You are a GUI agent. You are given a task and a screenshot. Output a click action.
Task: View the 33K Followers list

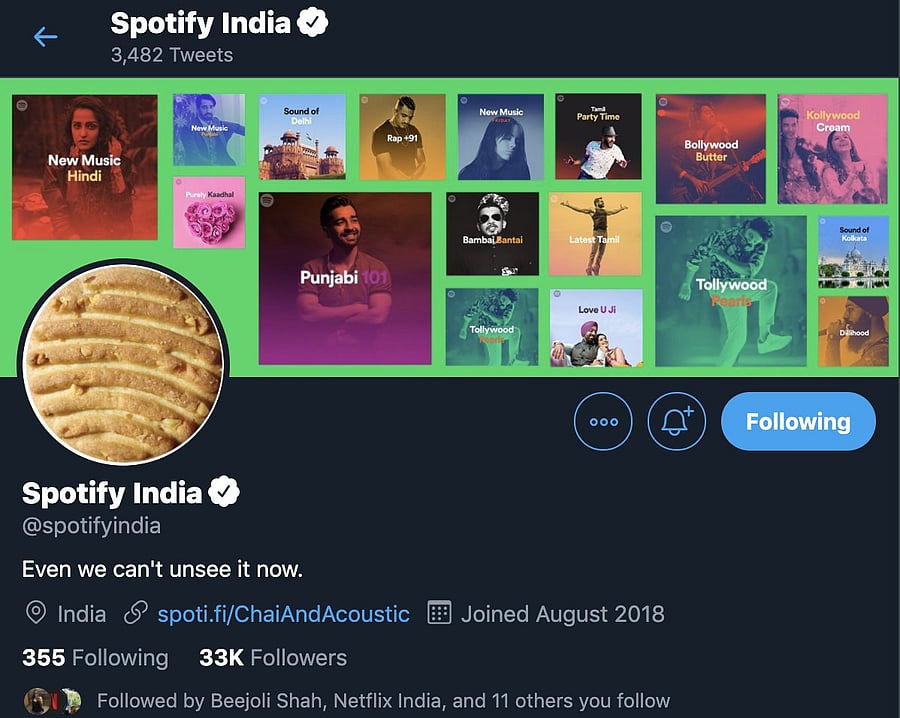(273, 657)
